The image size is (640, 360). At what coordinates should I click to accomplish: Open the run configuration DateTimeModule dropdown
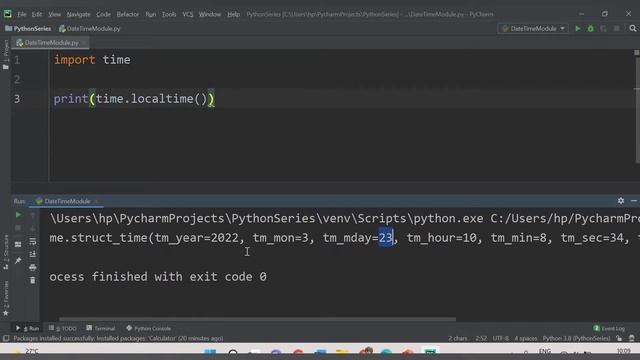click(533, 29)
